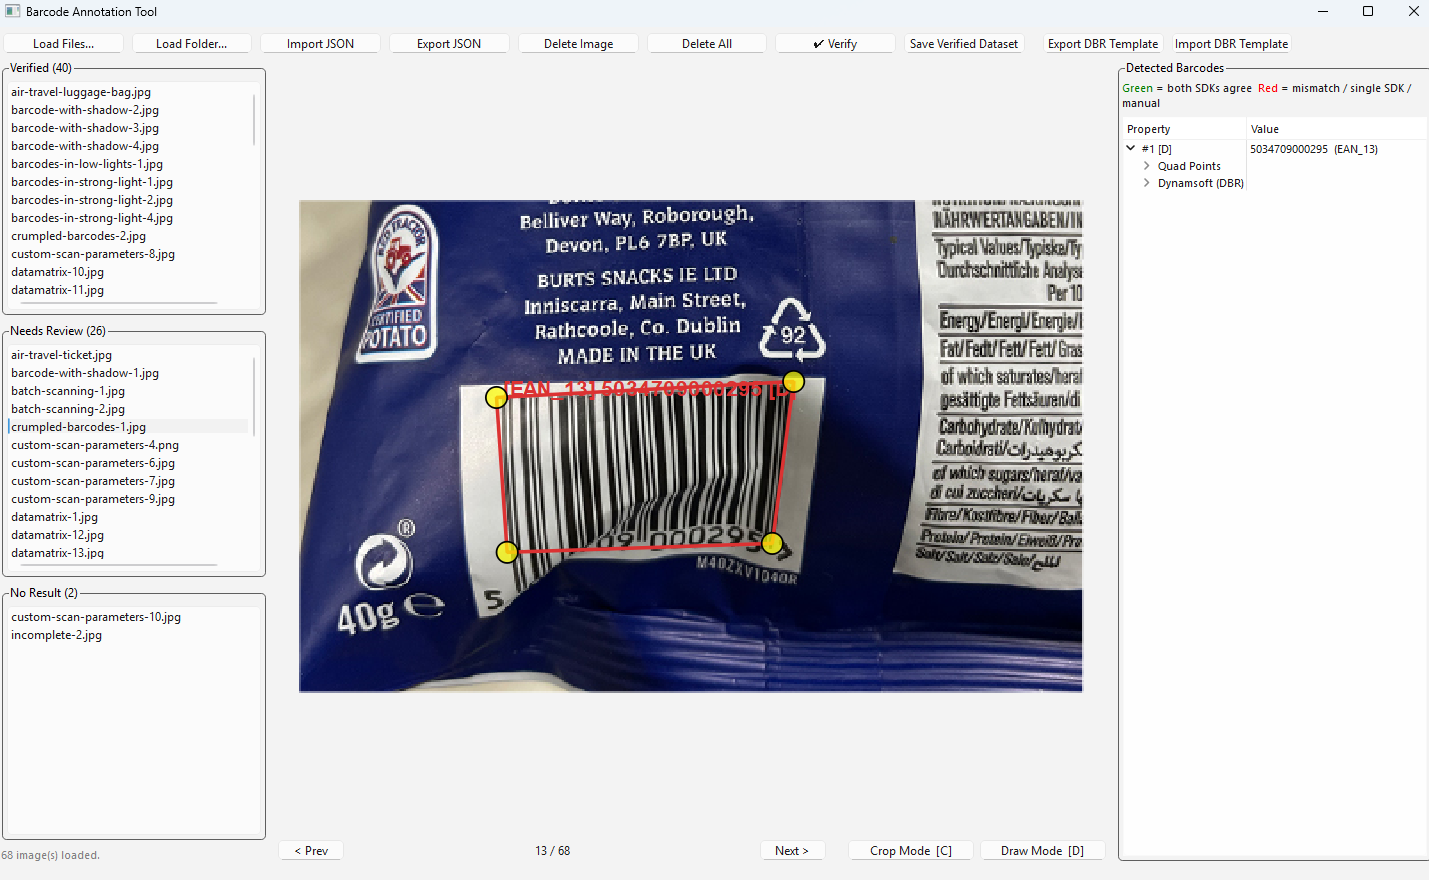The image size is (1429, 880).
Task: Import a DBR Template
Action: coord(1231,43)
